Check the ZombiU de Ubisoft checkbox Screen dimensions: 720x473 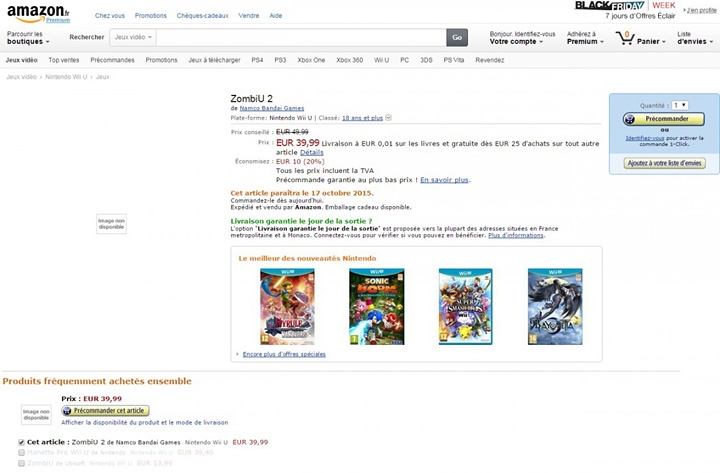pos(22,464)
